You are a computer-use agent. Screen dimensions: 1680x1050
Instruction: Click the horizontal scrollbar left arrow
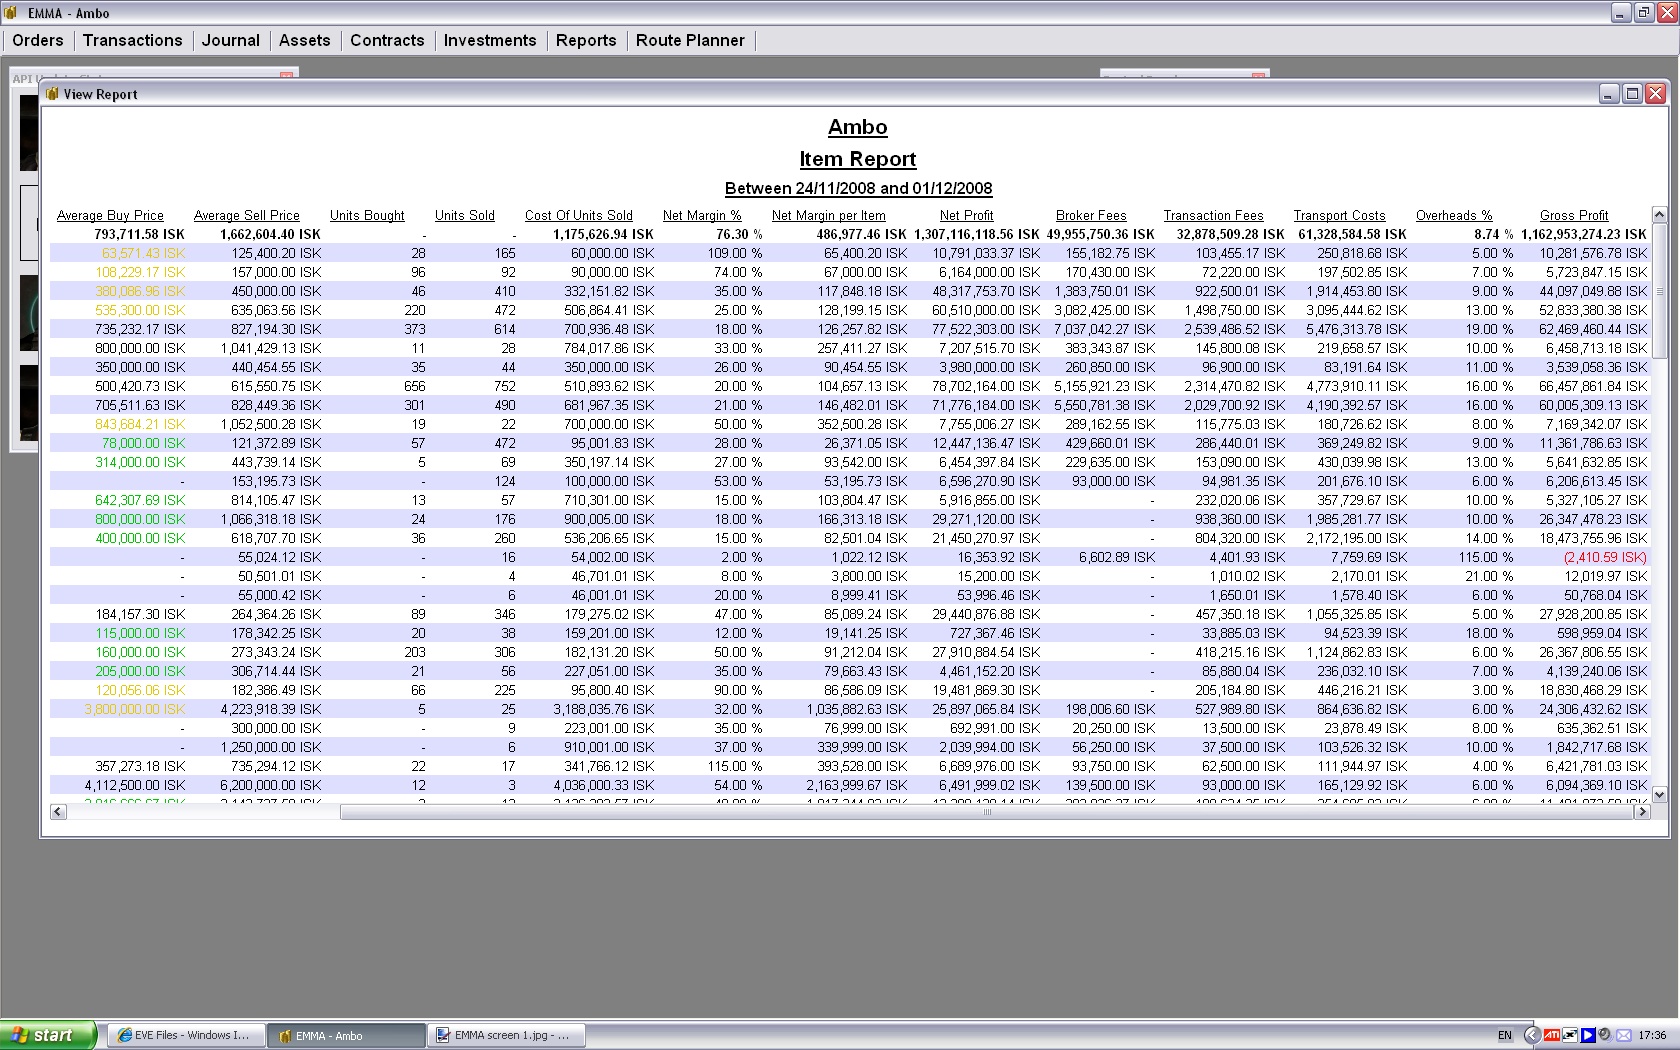pyautogui.click(x=58, y=812)
